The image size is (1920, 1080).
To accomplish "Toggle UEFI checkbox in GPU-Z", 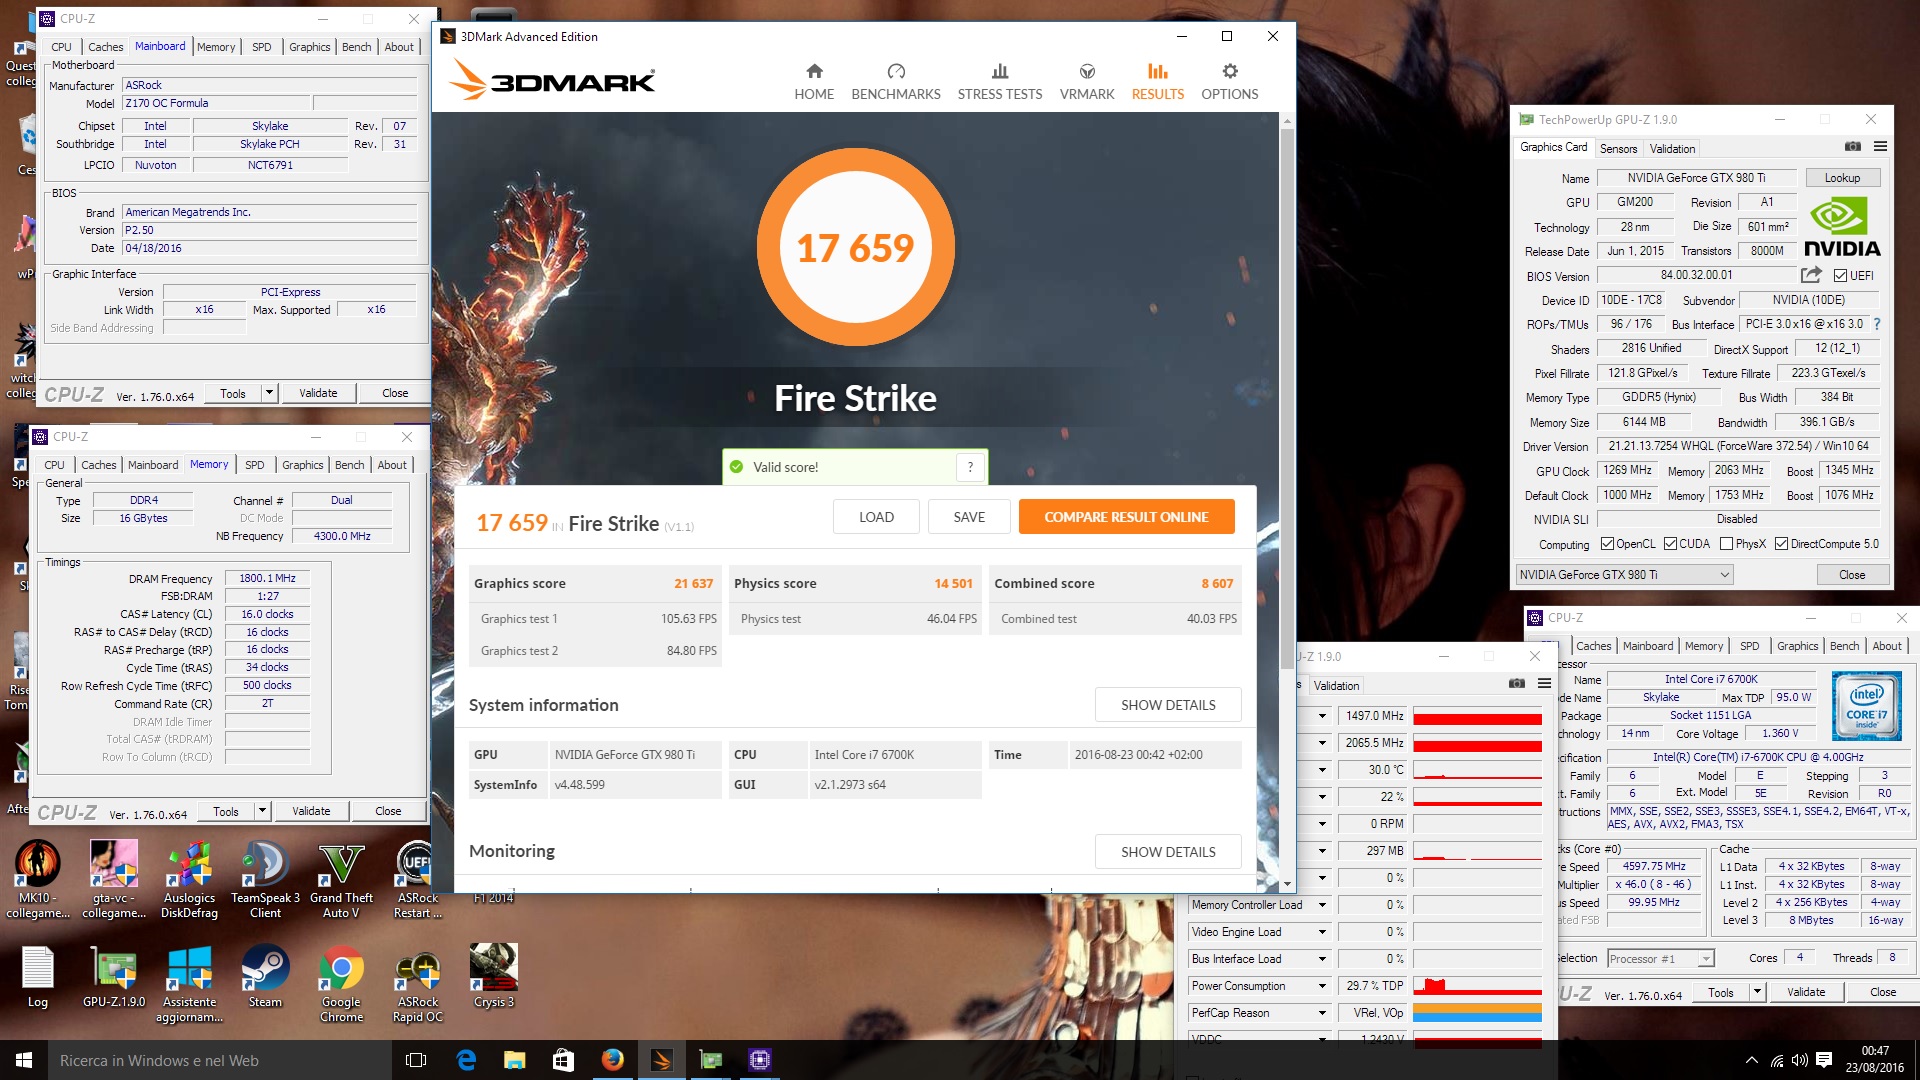I will click(x=1840, y=276).
